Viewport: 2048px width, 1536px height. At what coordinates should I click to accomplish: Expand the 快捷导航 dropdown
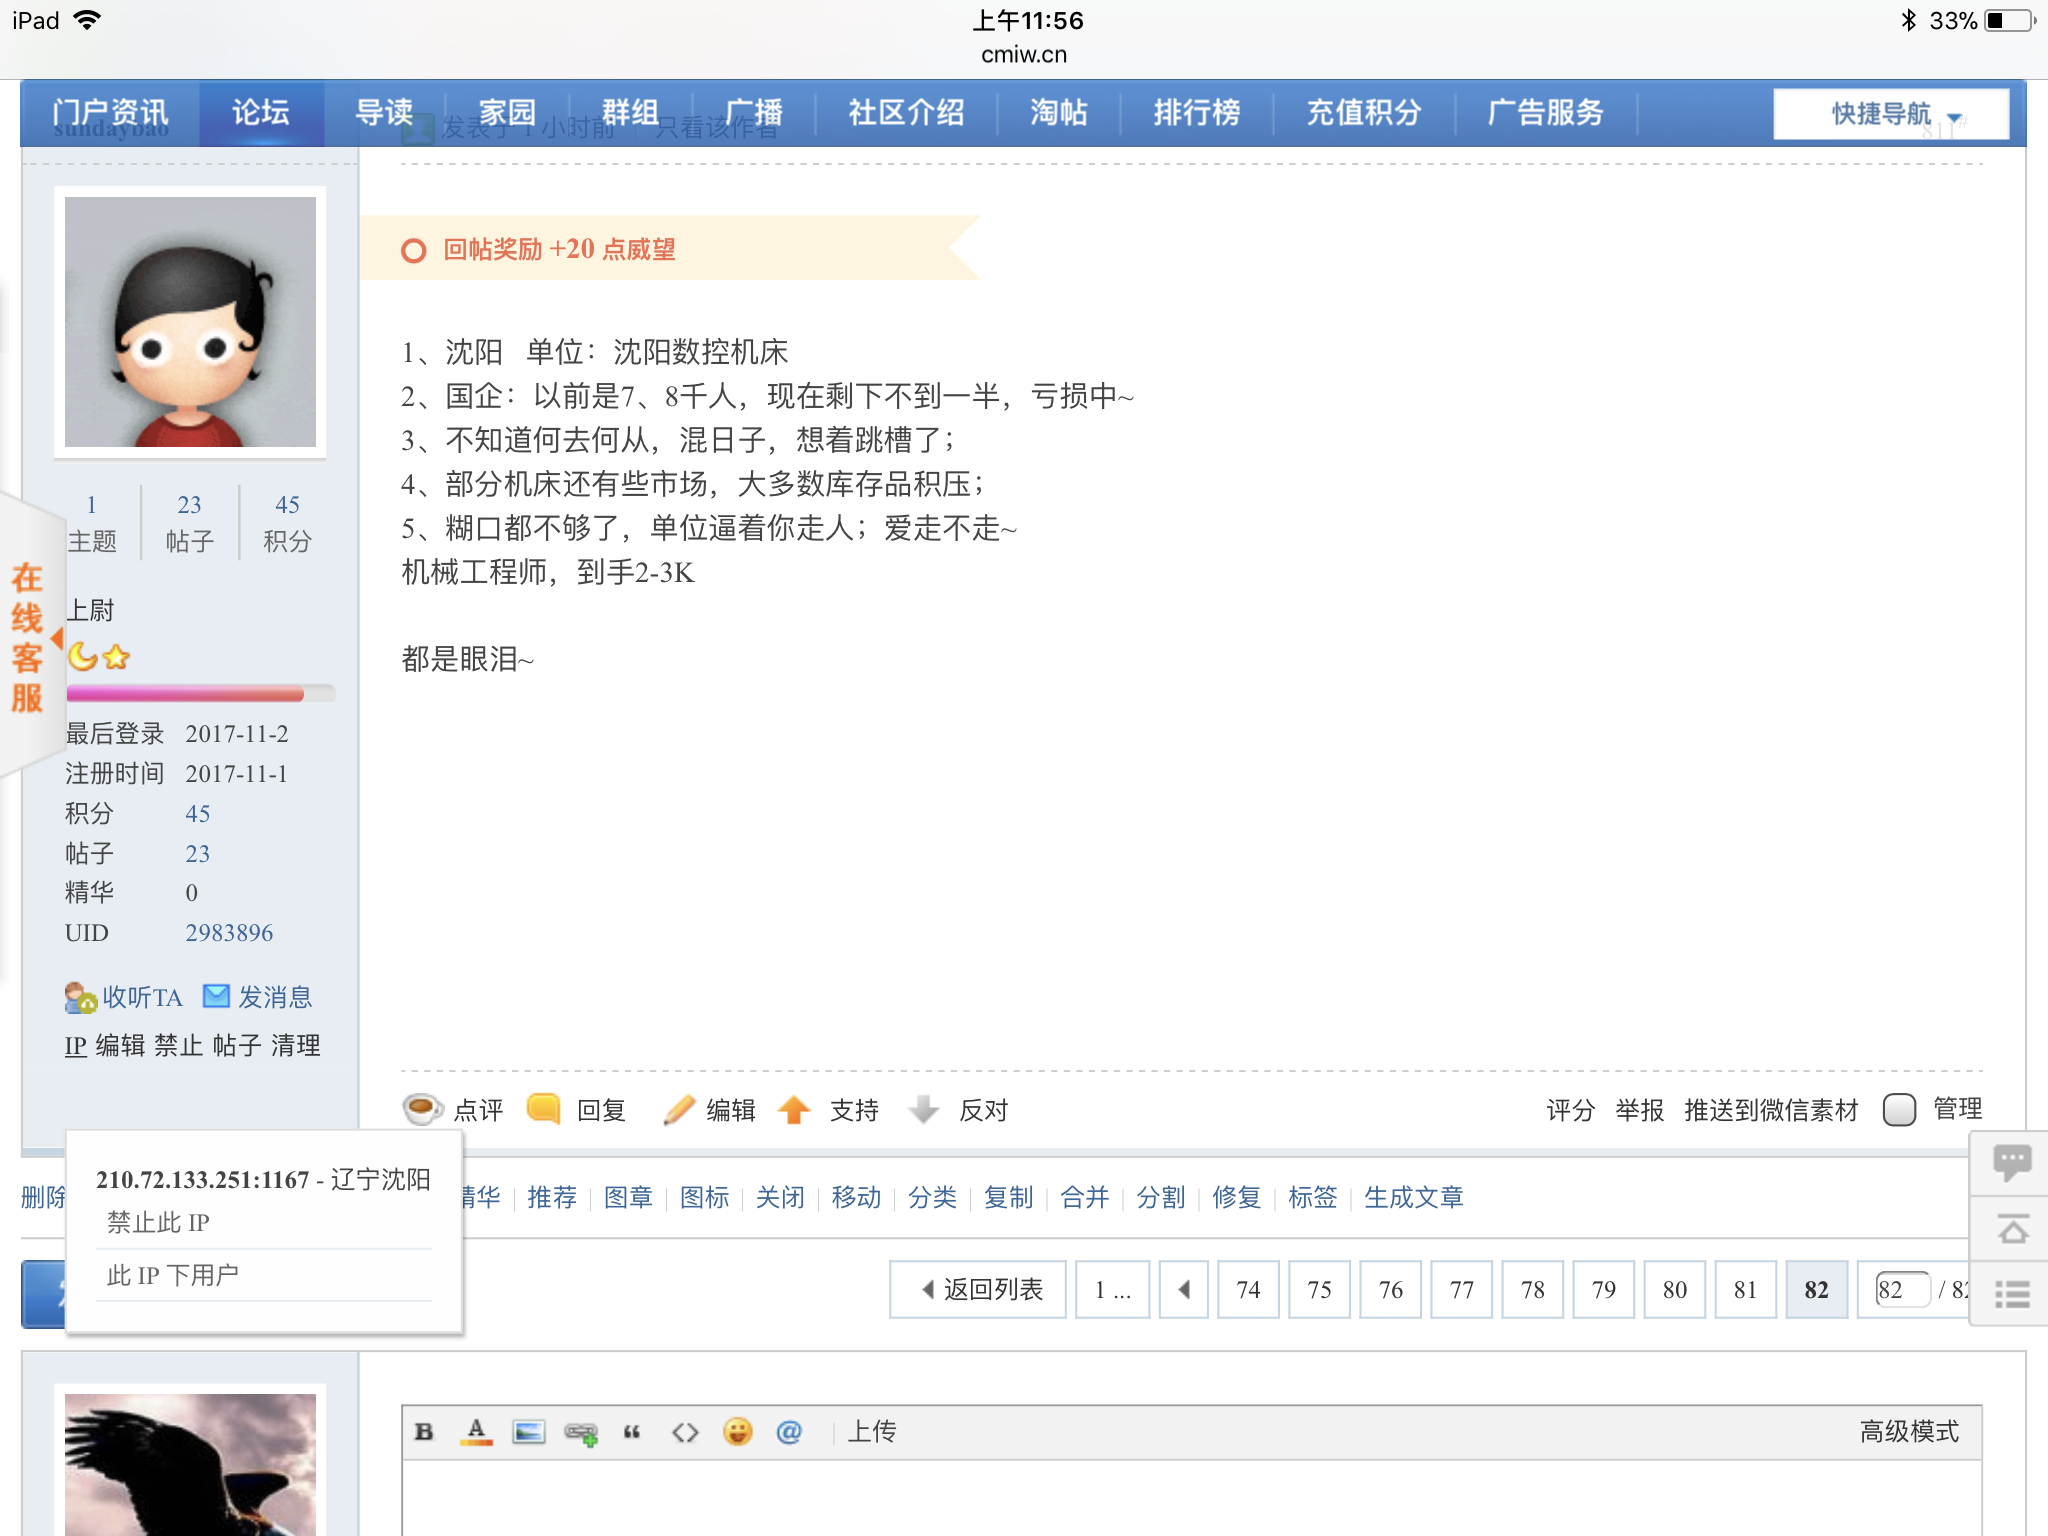point(1891,114)
